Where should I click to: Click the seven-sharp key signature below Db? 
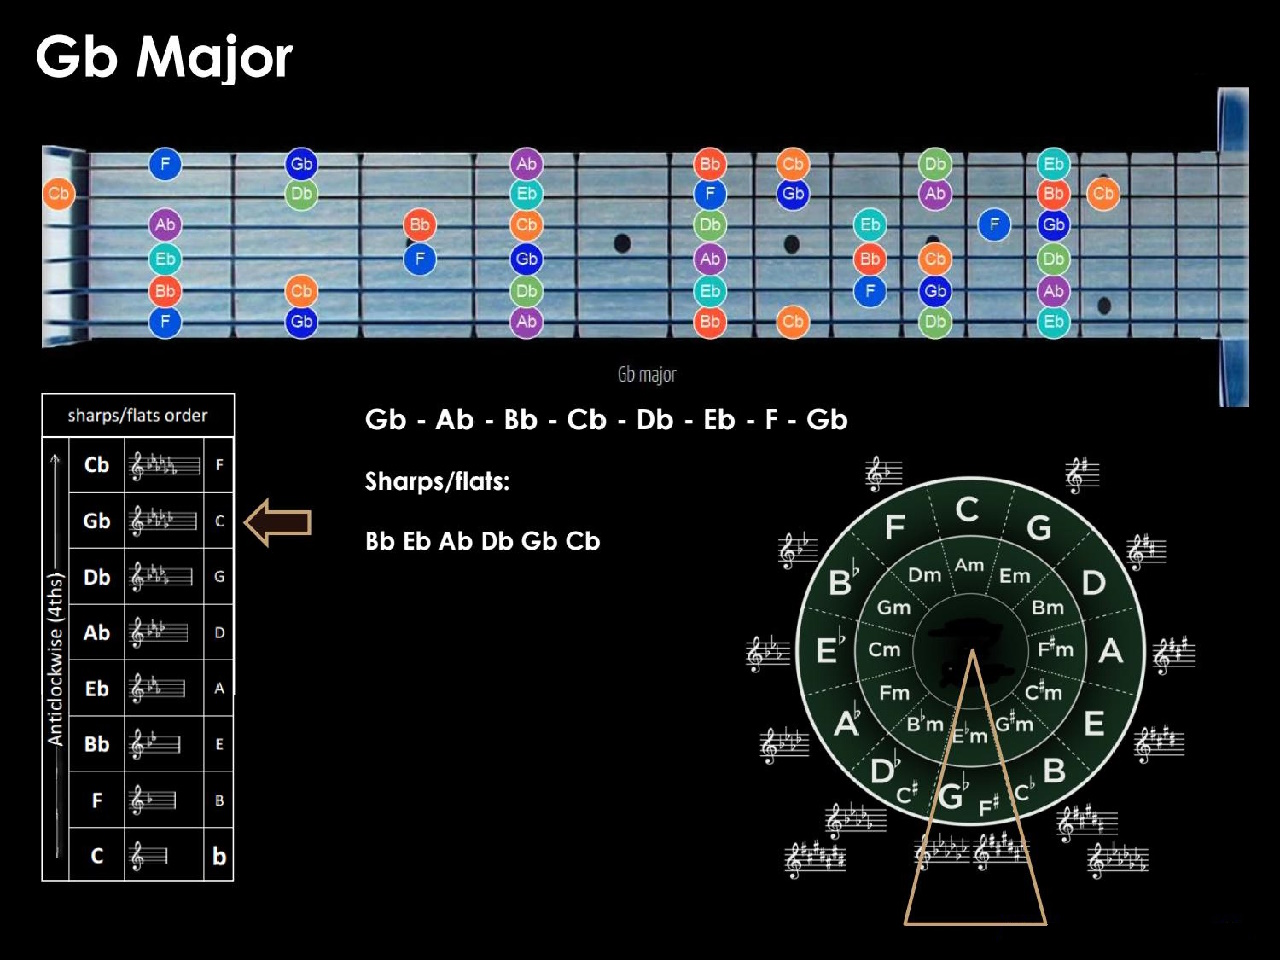[815, 859]
